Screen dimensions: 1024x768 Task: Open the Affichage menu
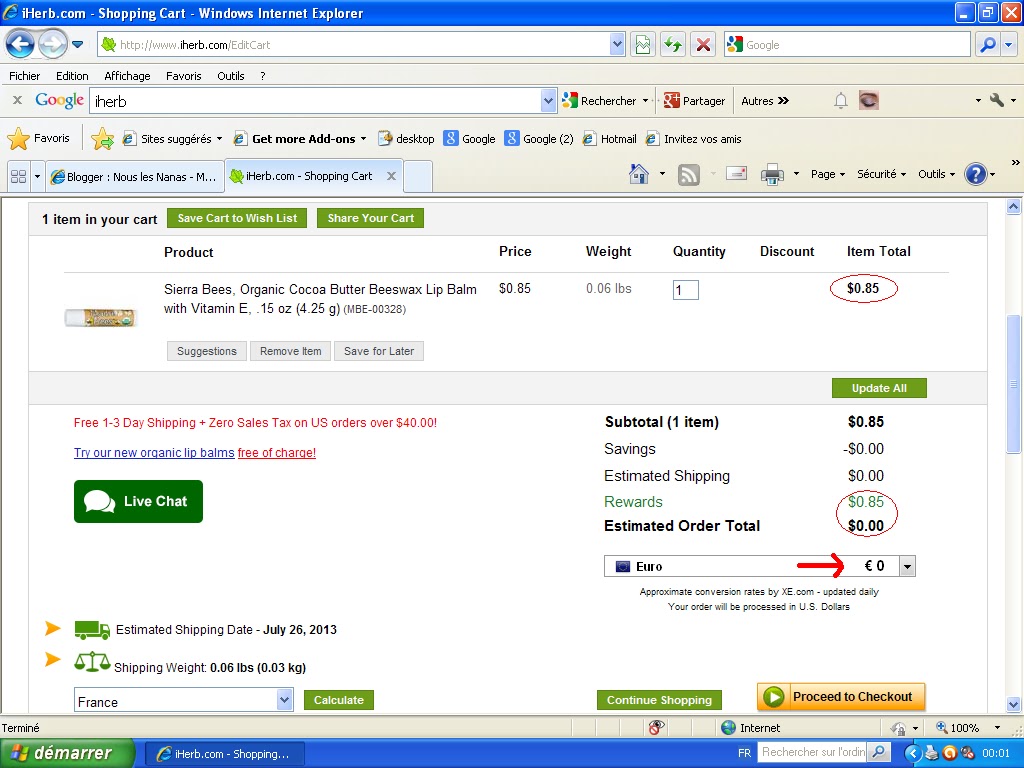click(x=127, y=76)
